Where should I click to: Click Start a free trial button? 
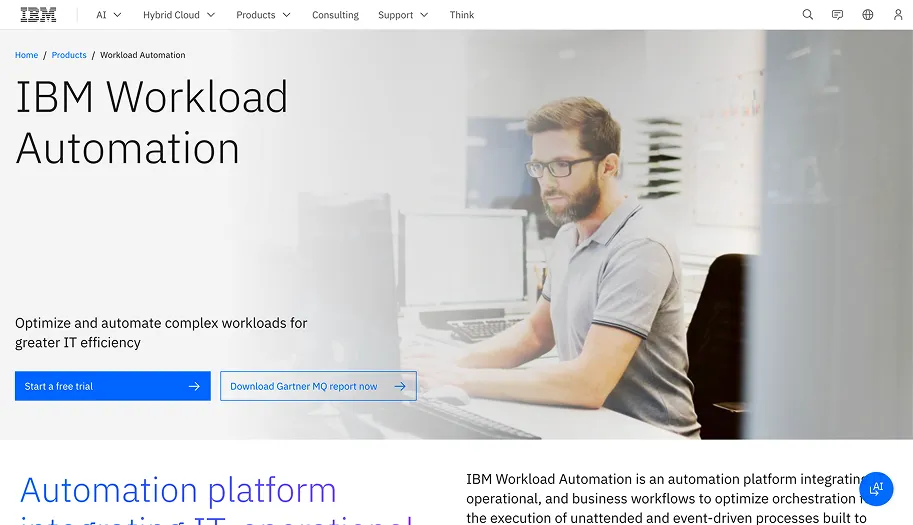(x=113, y=386)
